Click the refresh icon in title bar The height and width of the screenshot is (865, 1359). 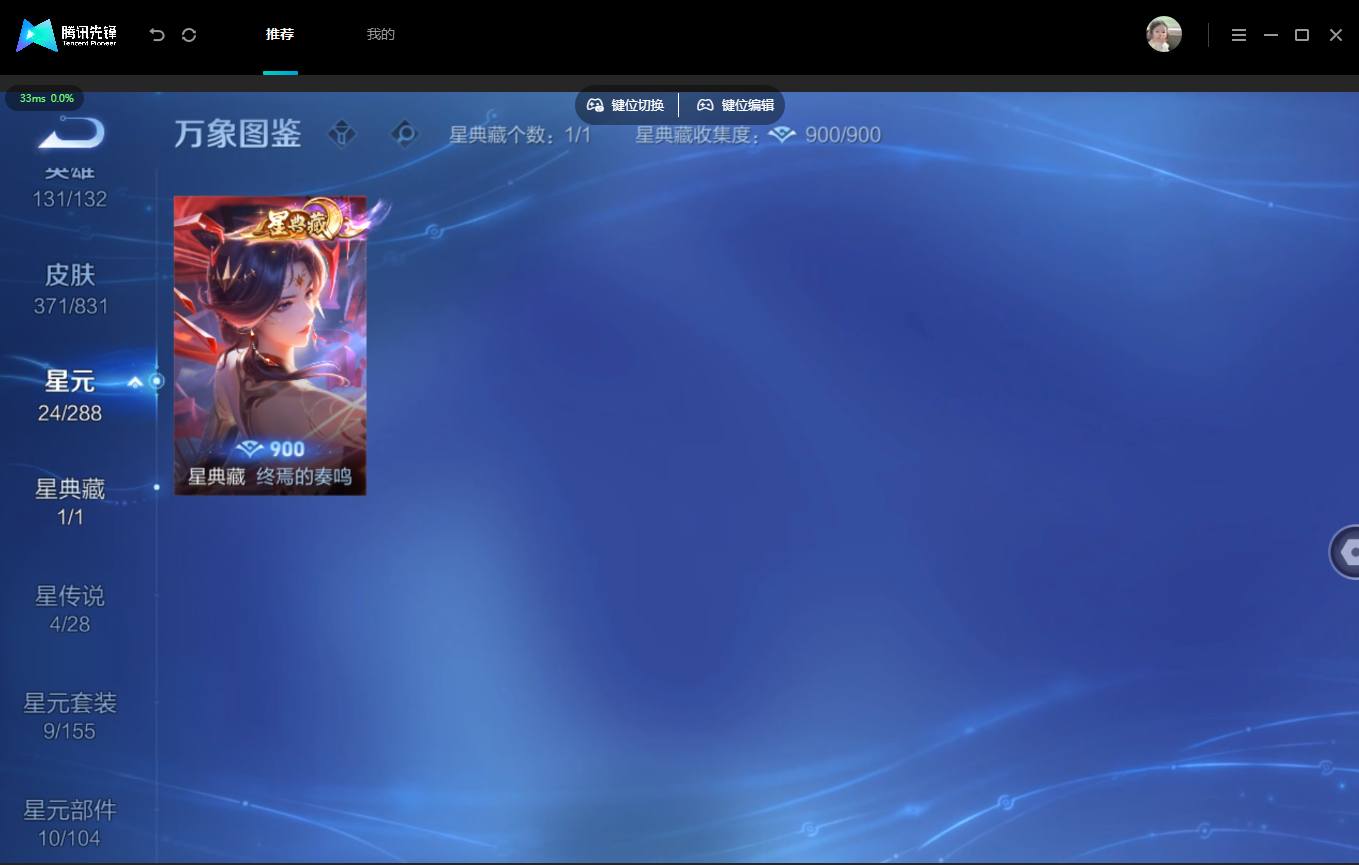point(189,35)
